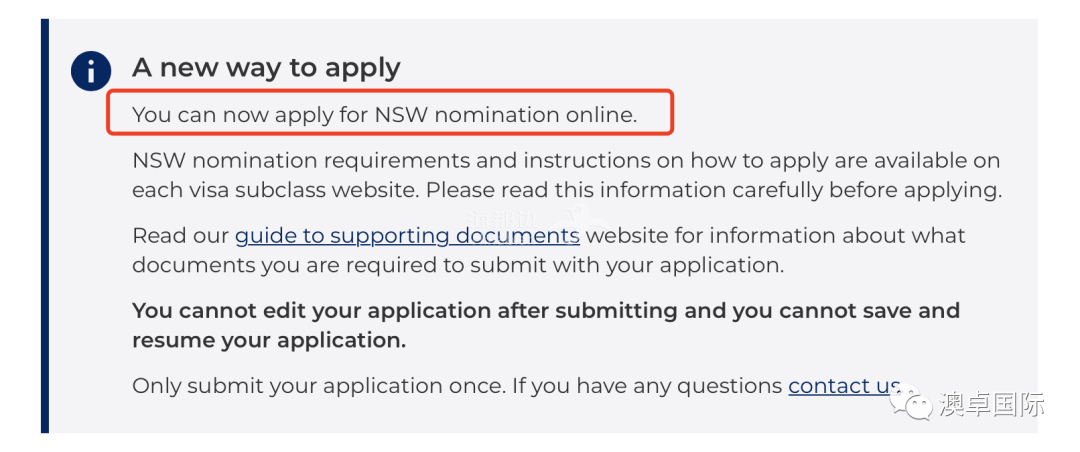1080x452 pixels.
Task: Click the bold "You cannot edit your application" warning
Action: 546,310
